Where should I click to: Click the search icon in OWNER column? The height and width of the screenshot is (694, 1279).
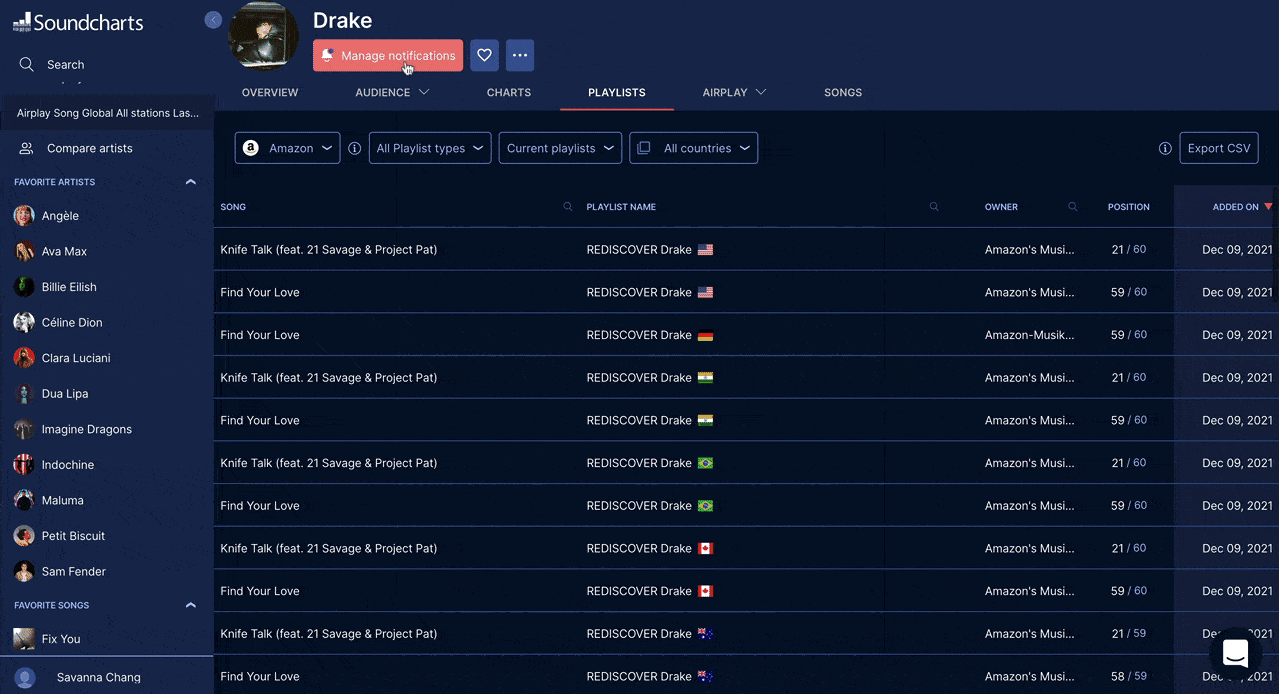[1073, 207]
